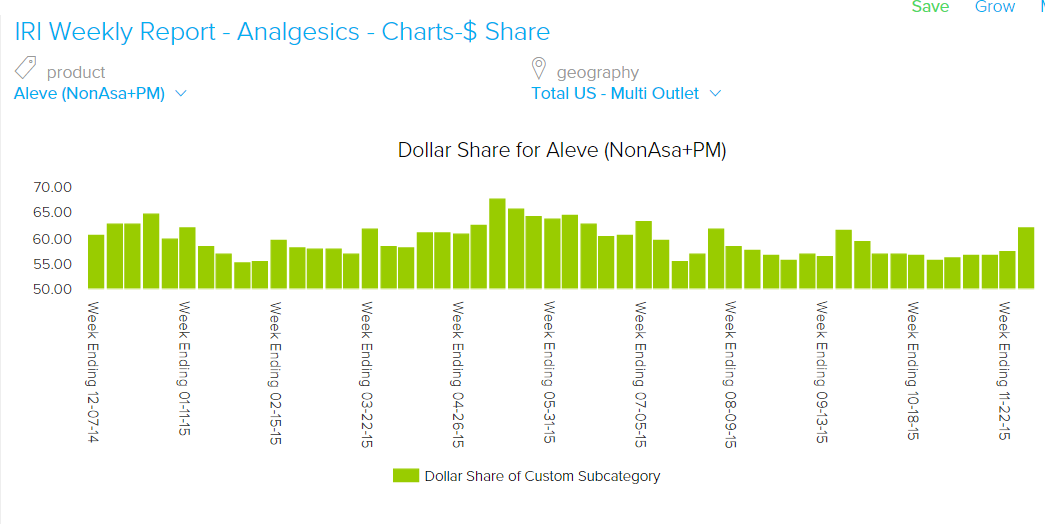The image size is (1045, 524).
Task: Click the Week Ending 01-11-15 axis label
Action: pos(185,369)
